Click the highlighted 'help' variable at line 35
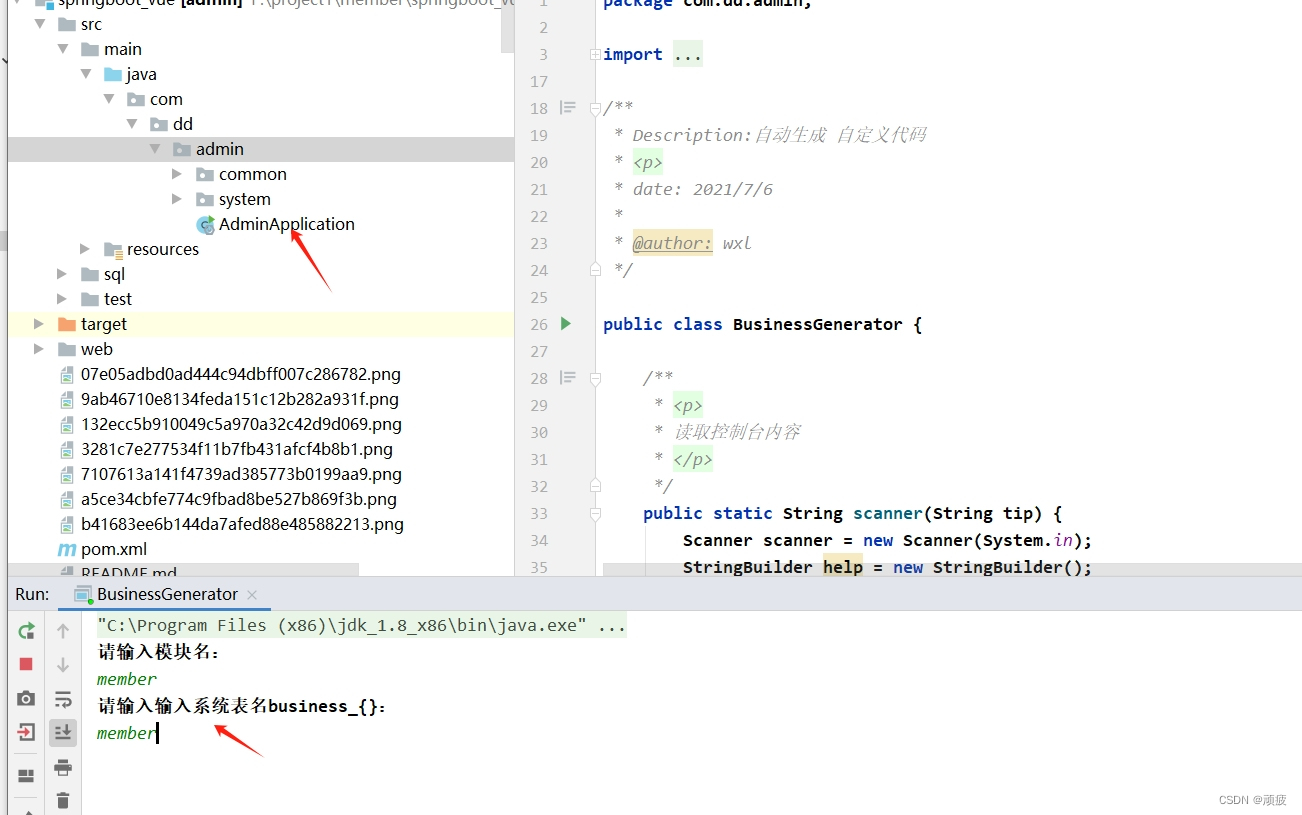This screenshot has height=815, width=1302. click(x=843, y=567)
